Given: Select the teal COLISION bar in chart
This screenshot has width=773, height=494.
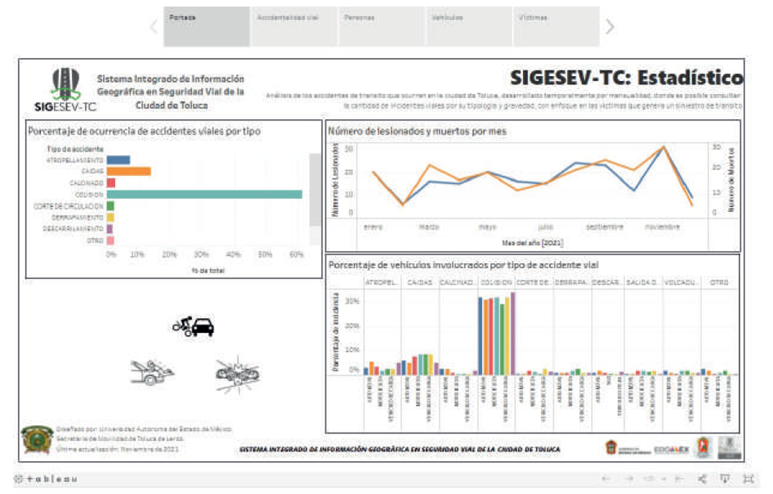Looking at the screenshot, I should 204,194.
